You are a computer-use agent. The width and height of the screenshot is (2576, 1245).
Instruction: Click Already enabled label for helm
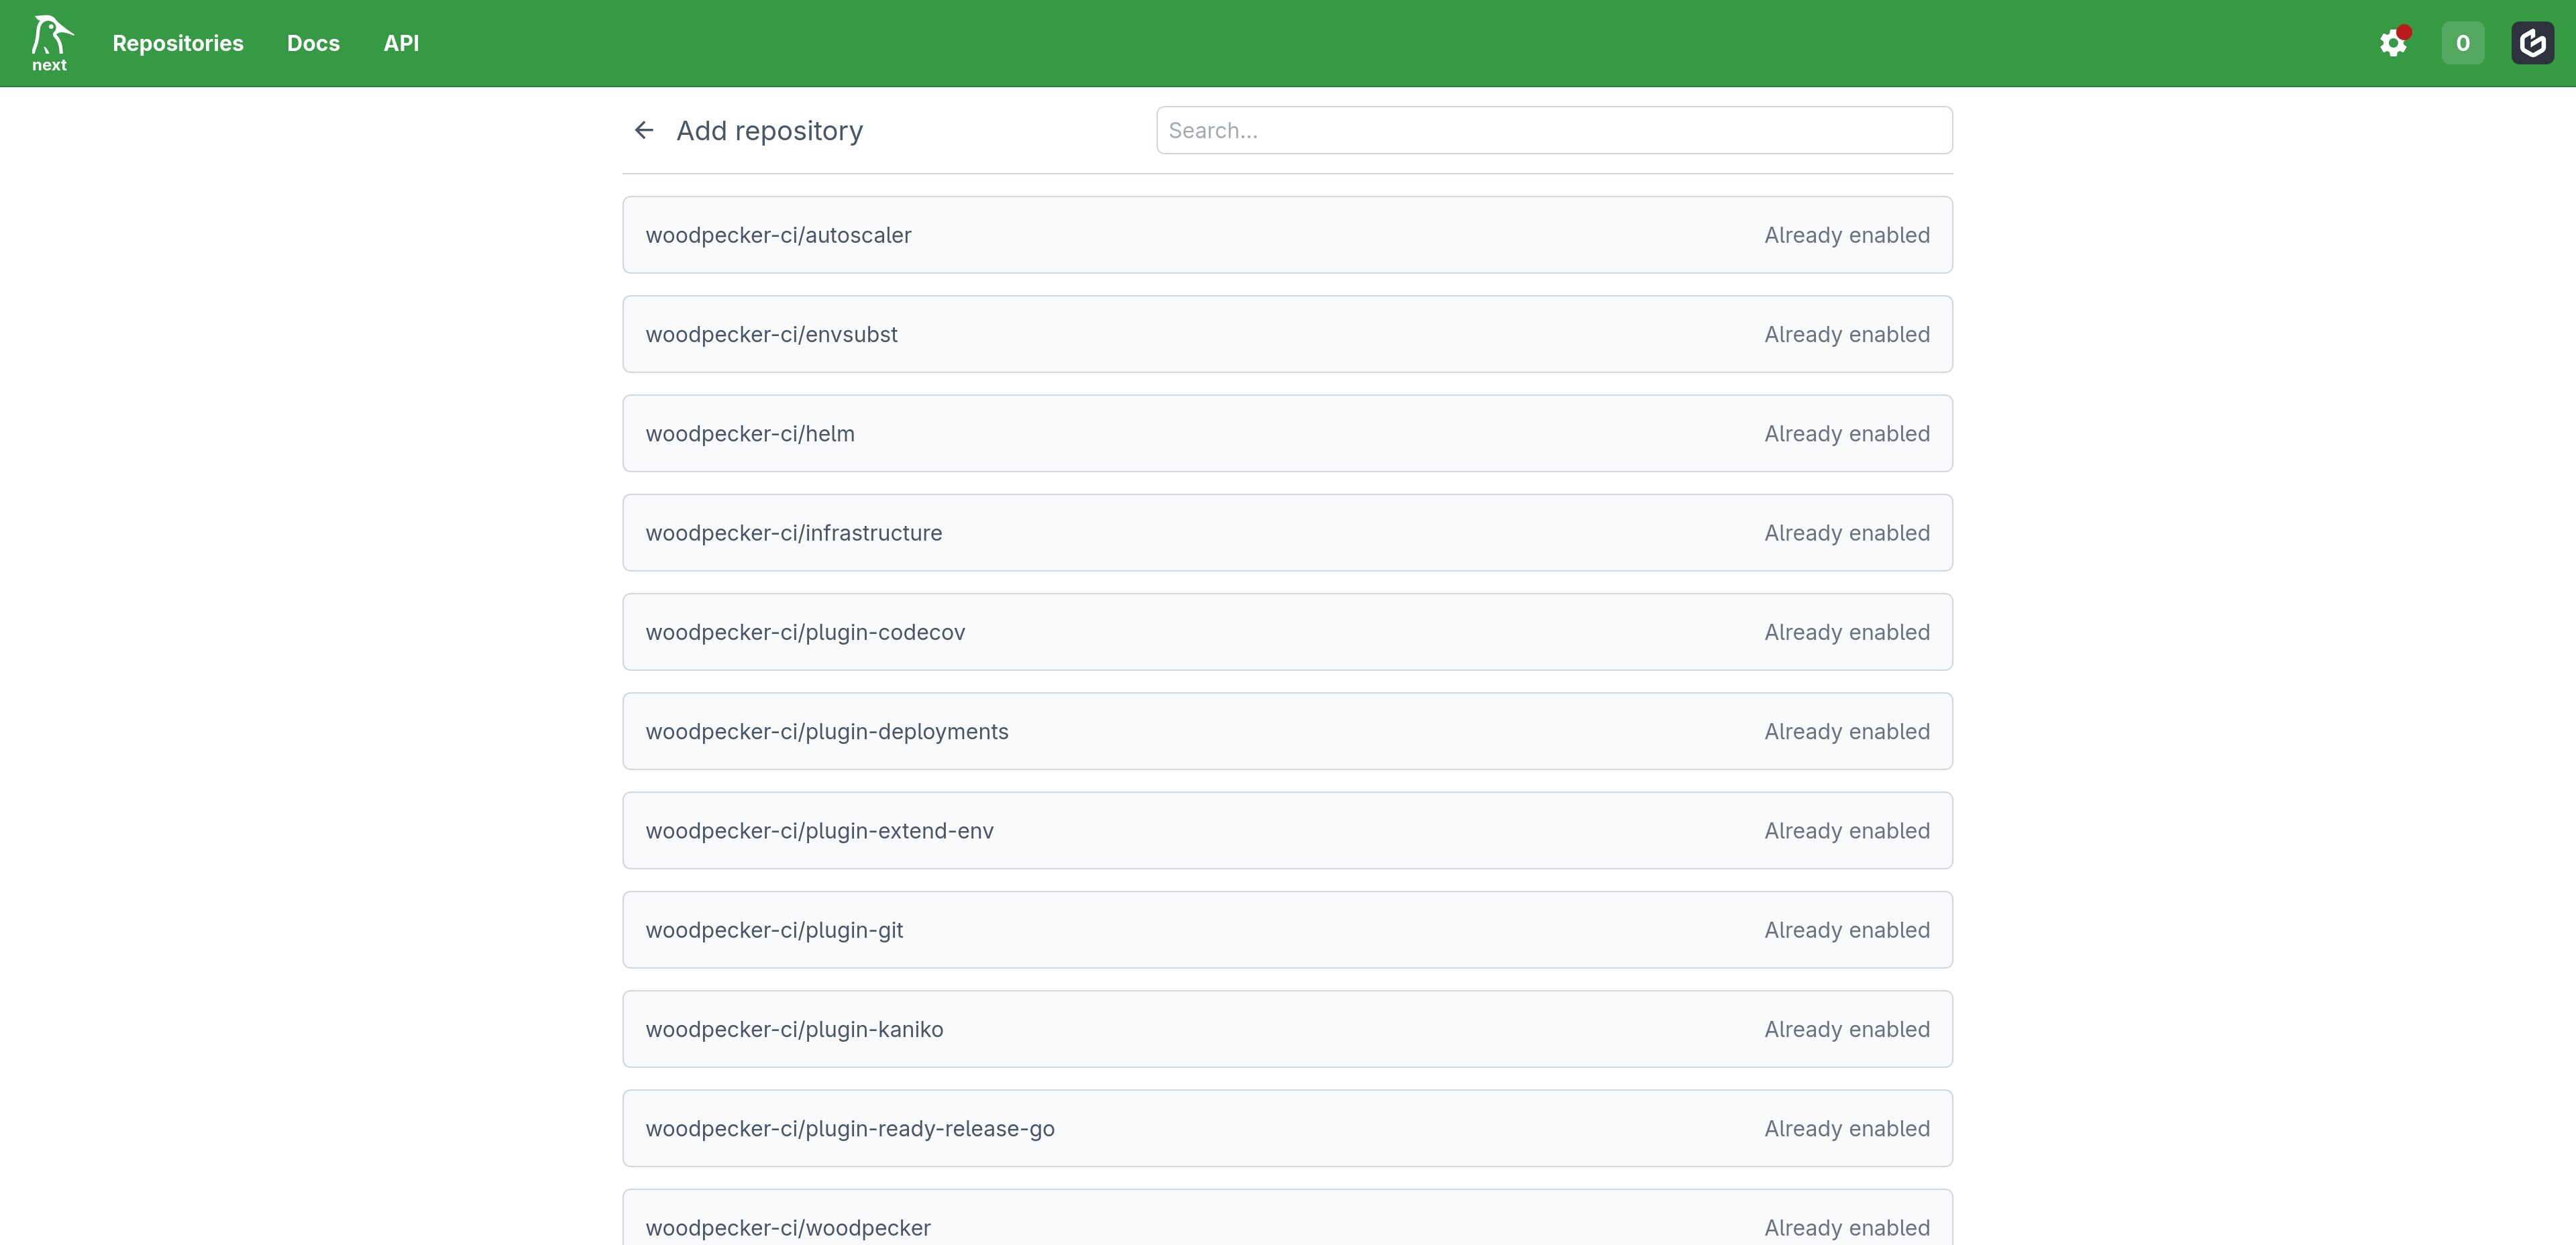coord(1847,433)
